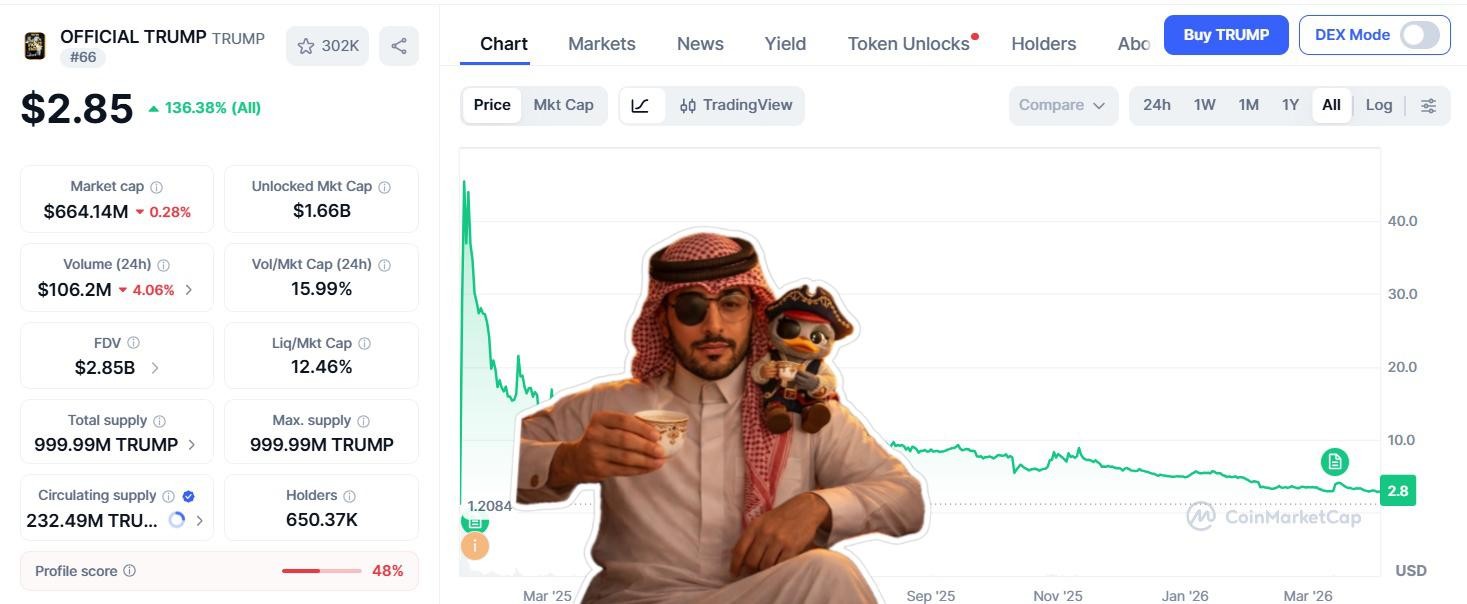Image resolution: width=1467 pixels, height=604 pixels.
Task: Switch to the Markets tab
Action: [x=601, y=44]
